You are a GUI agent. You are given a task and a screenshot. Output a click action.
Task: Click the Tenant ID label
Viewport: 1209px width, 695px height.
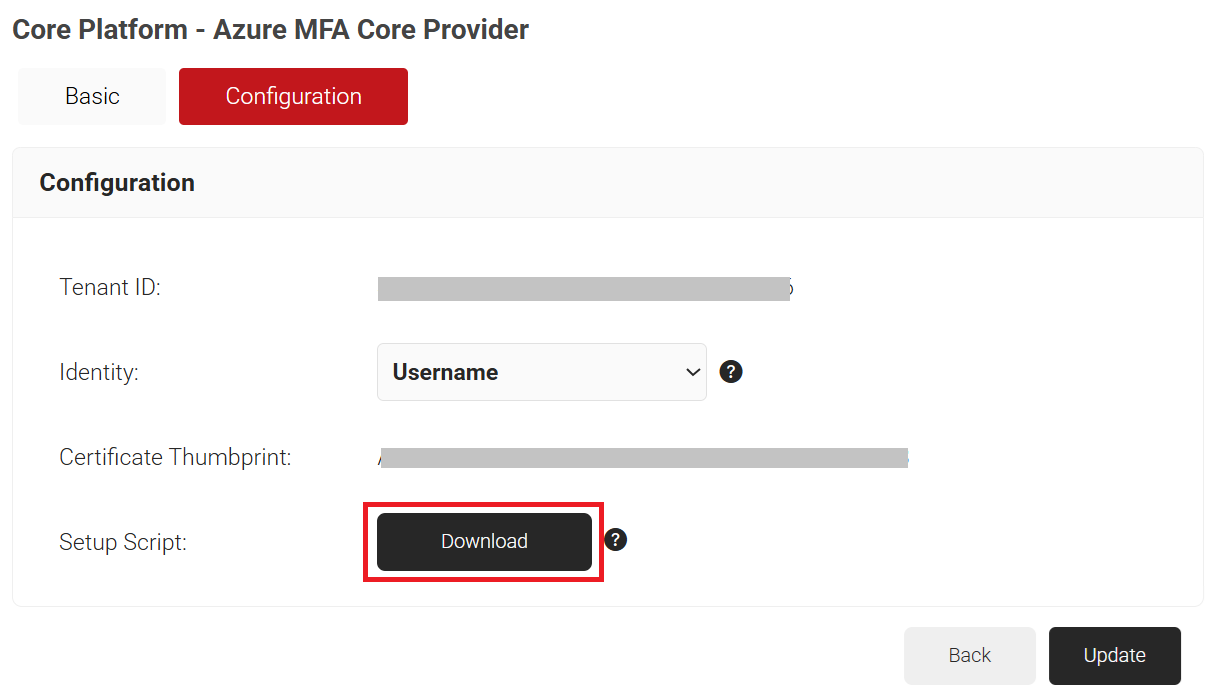tap(110, 287)
